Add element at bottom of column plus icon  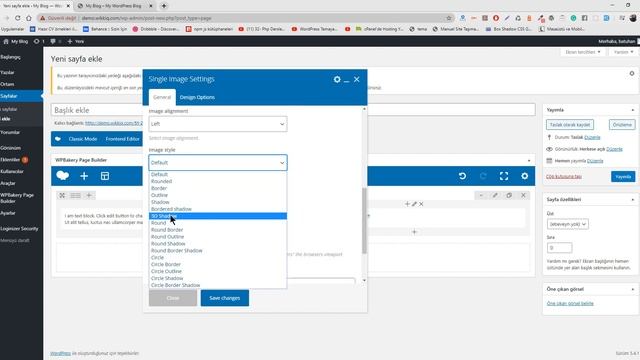pos(414,232)
